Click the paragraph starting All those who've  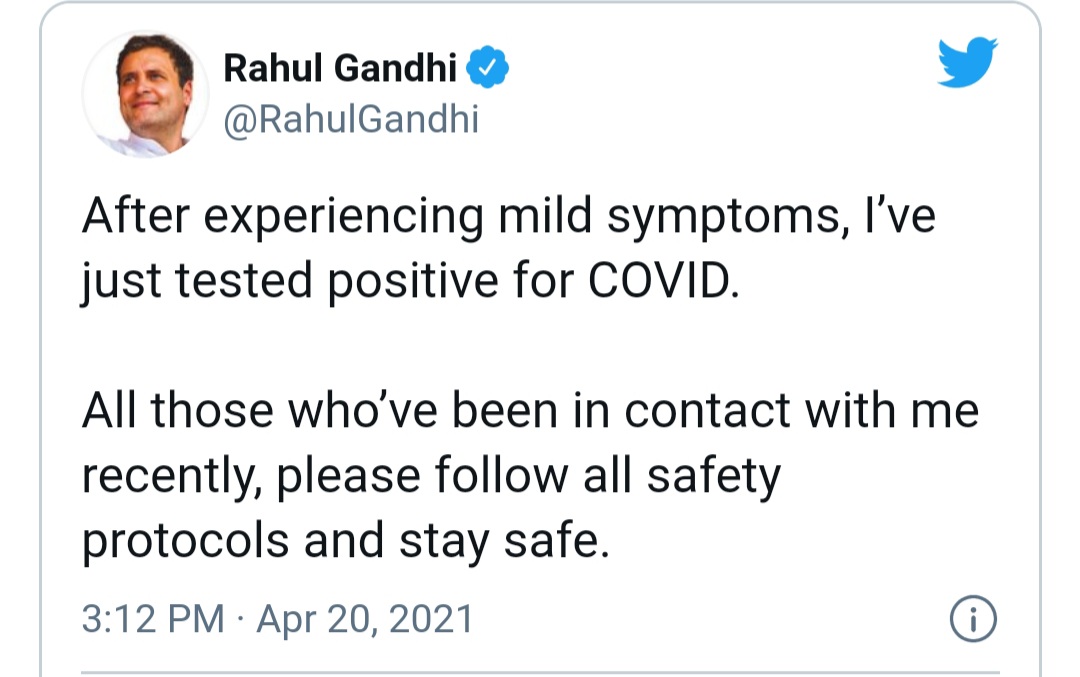pyautogui.click(x=530, y=475)
